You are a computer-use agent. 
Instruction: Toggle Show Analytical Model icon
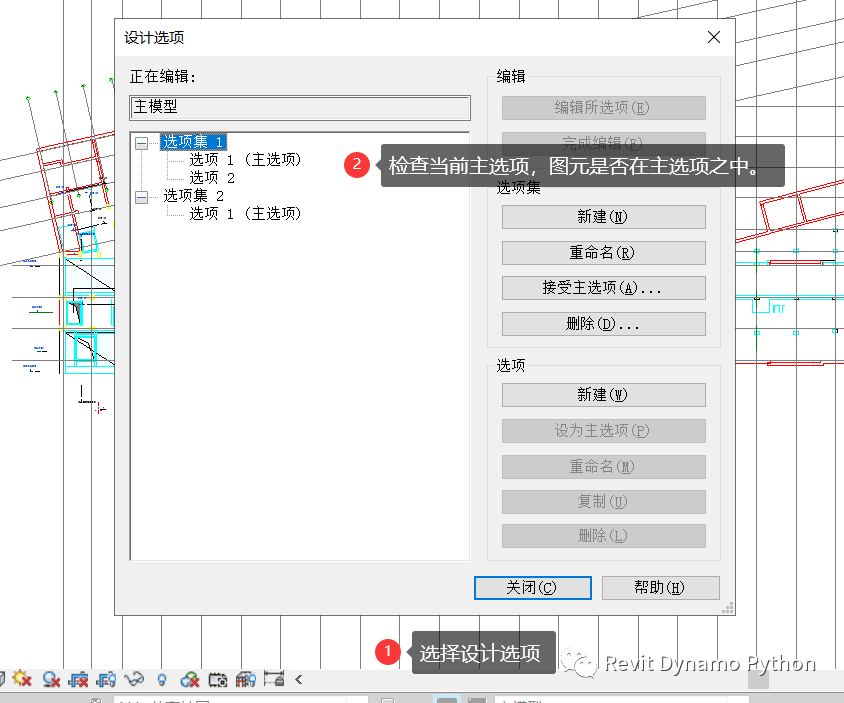pyautogui.click(x=245, y=680)
